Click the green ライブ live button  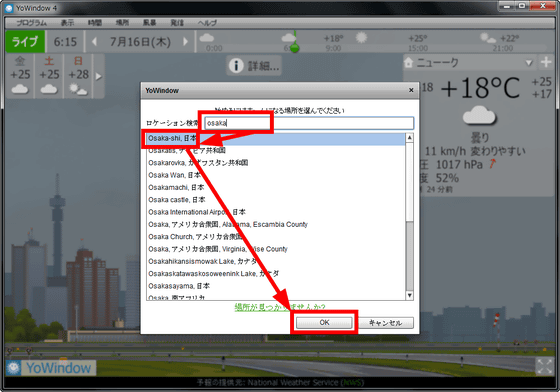point(25,42)
